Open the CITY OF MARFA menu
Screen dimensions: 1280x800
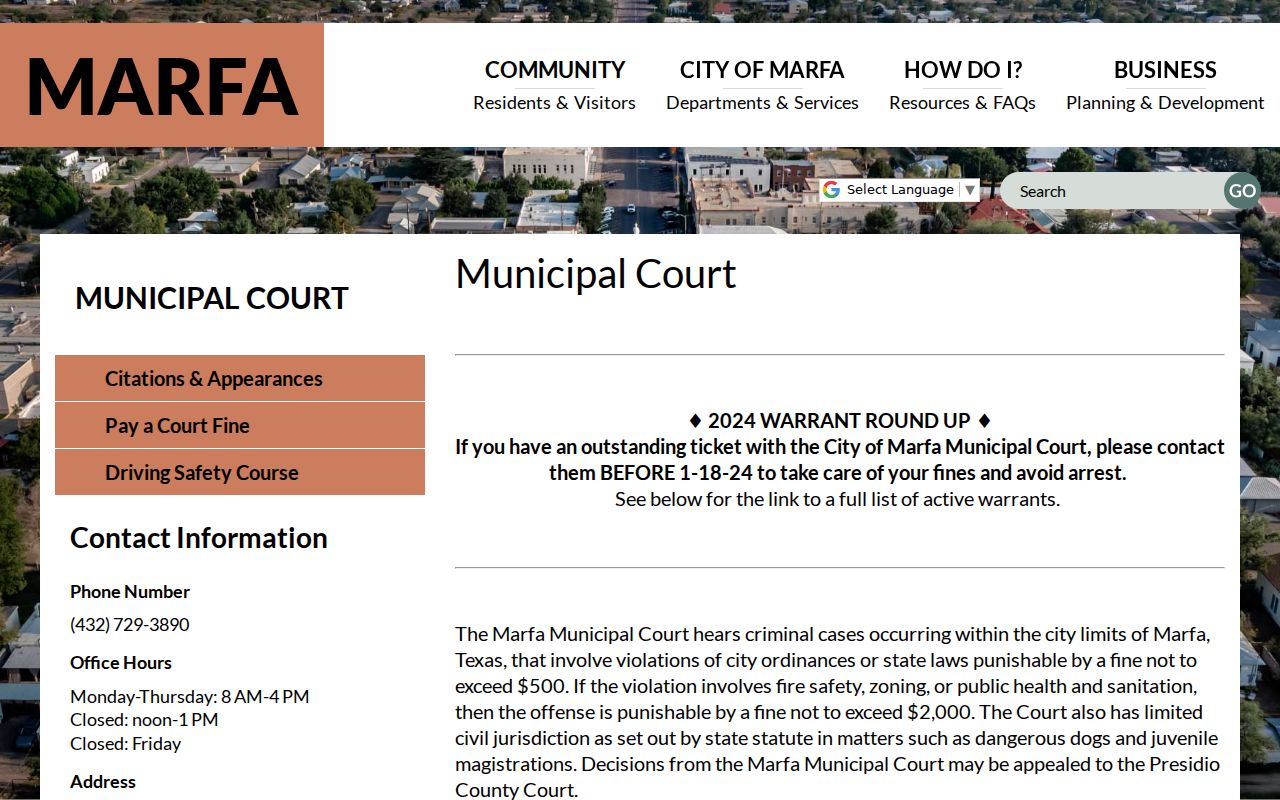[x=762, y=85]
